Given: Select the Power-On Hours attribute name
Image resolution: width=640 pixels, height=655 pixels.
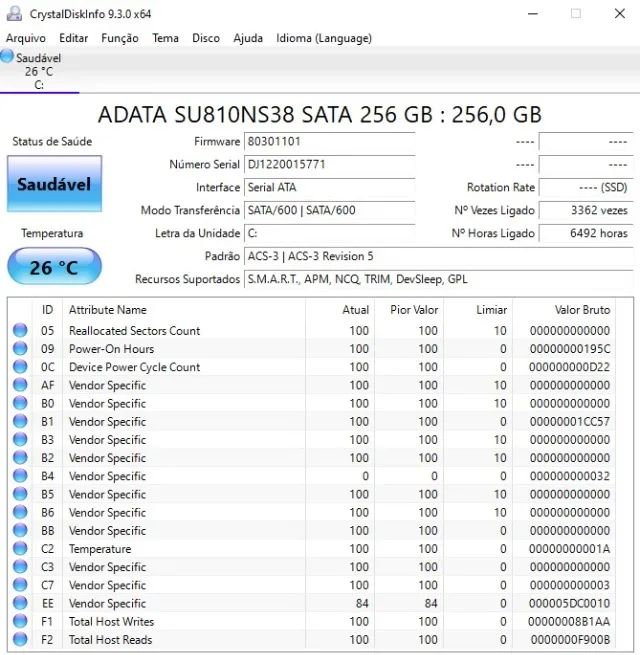Looking at the screenshot, I should (x=112, y=349).
